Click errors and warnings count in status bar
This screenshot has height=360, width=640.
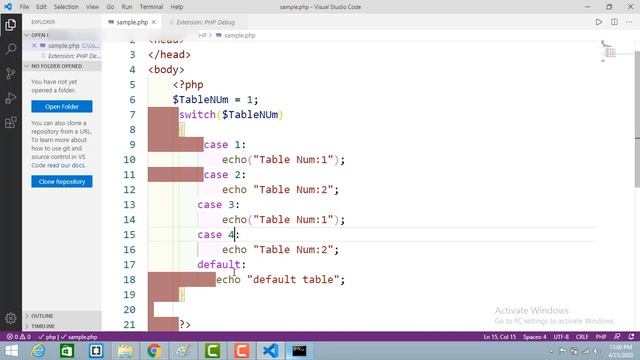coord(19,337)
